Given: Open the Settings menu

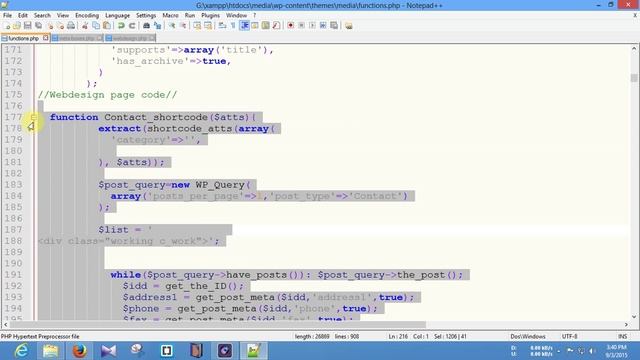Looking at the screenshot, I should 146,15.
